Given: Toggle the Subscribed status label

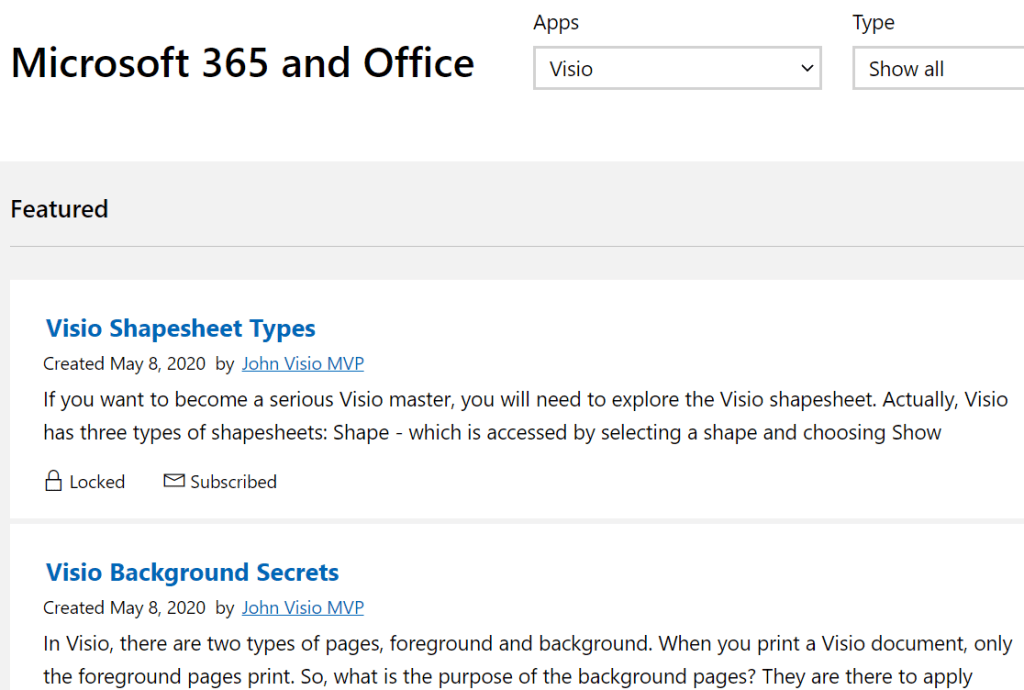Looking at the screenshot, I should point(233,482).
